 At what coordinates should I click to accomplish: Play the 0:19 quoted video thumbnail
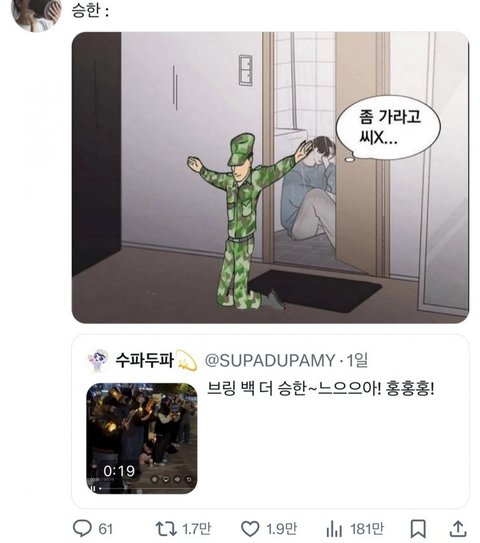click(x=142, y=438)
